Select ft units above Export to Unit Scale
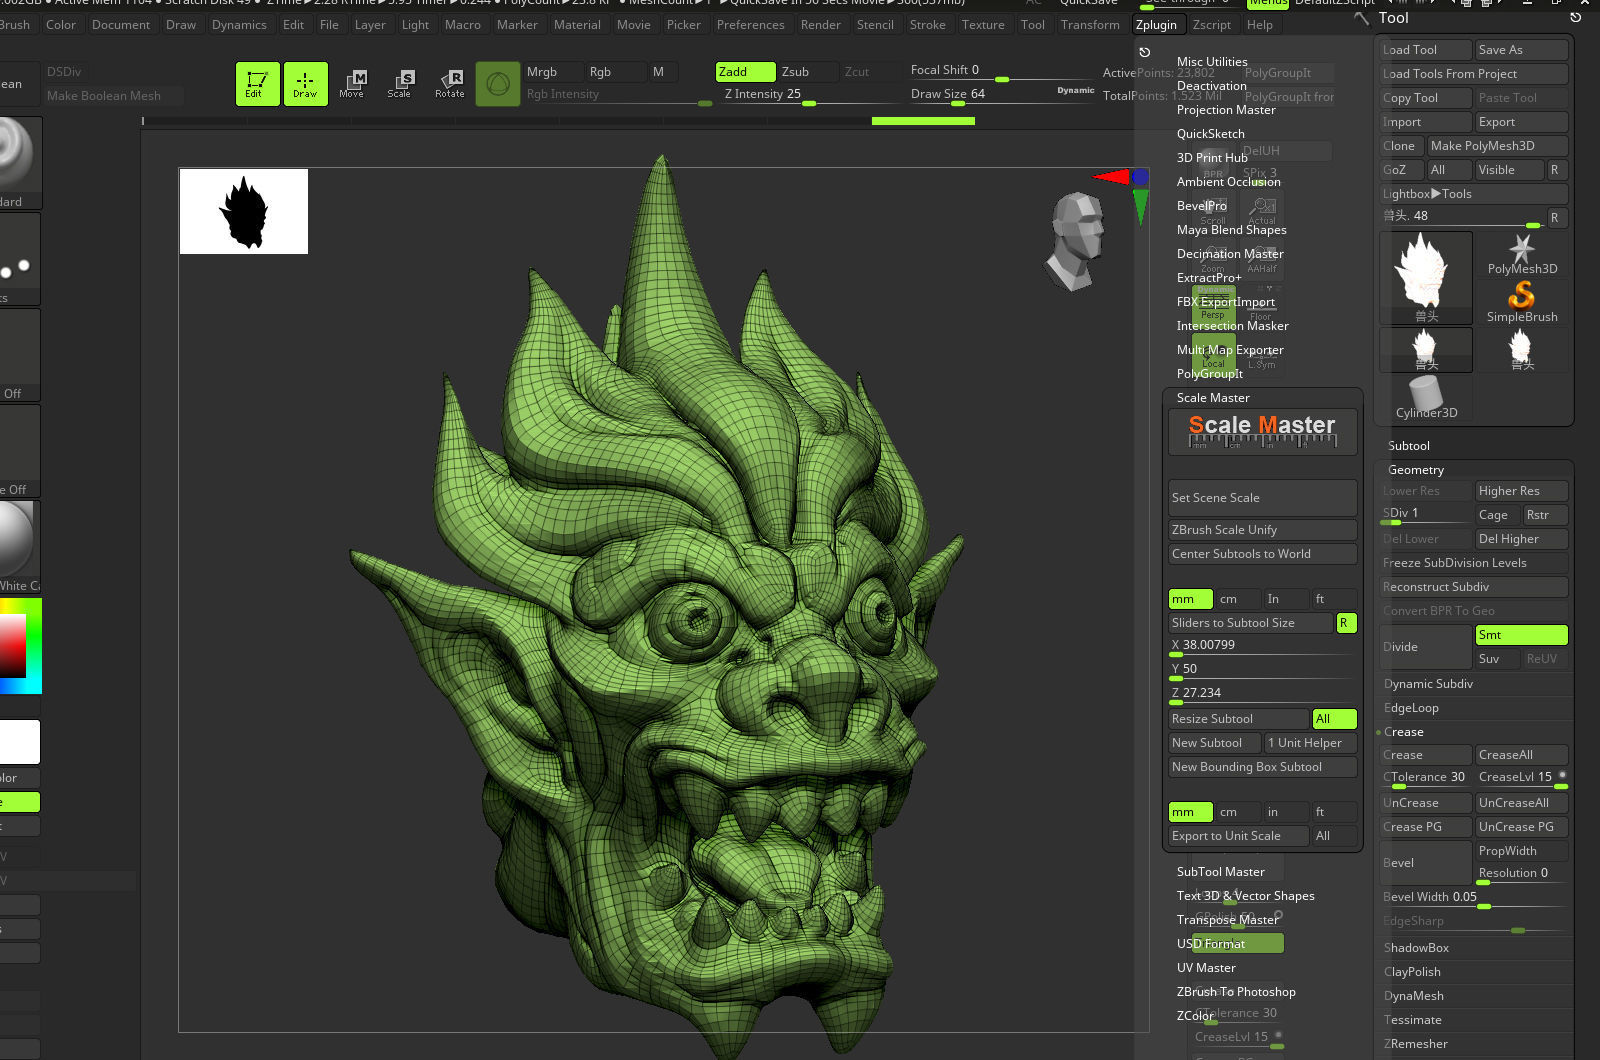 pos(1334,812)
